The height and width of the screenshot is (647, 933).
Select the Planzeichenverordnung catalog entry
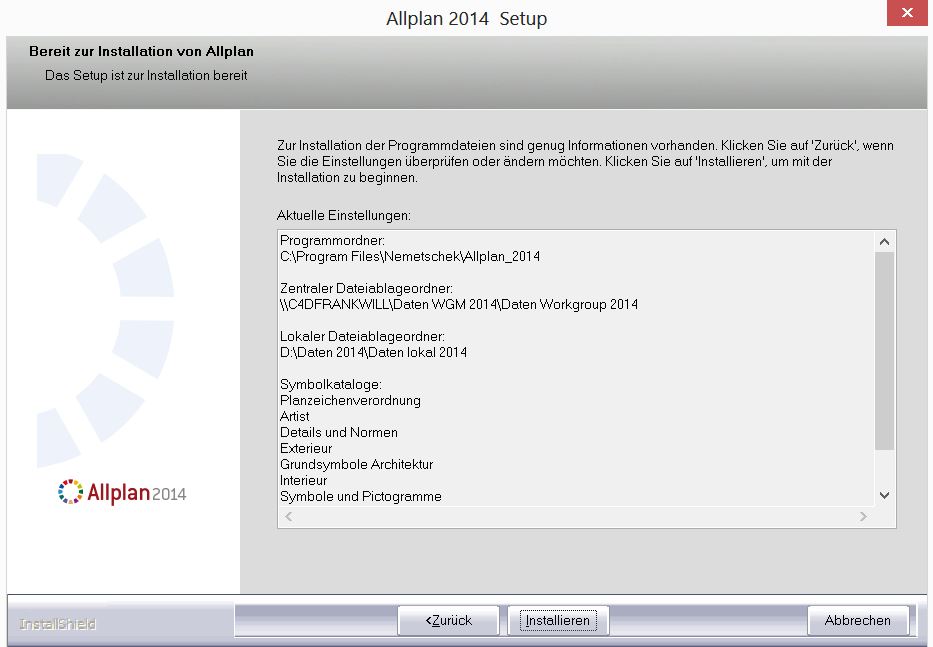[348, 400]
